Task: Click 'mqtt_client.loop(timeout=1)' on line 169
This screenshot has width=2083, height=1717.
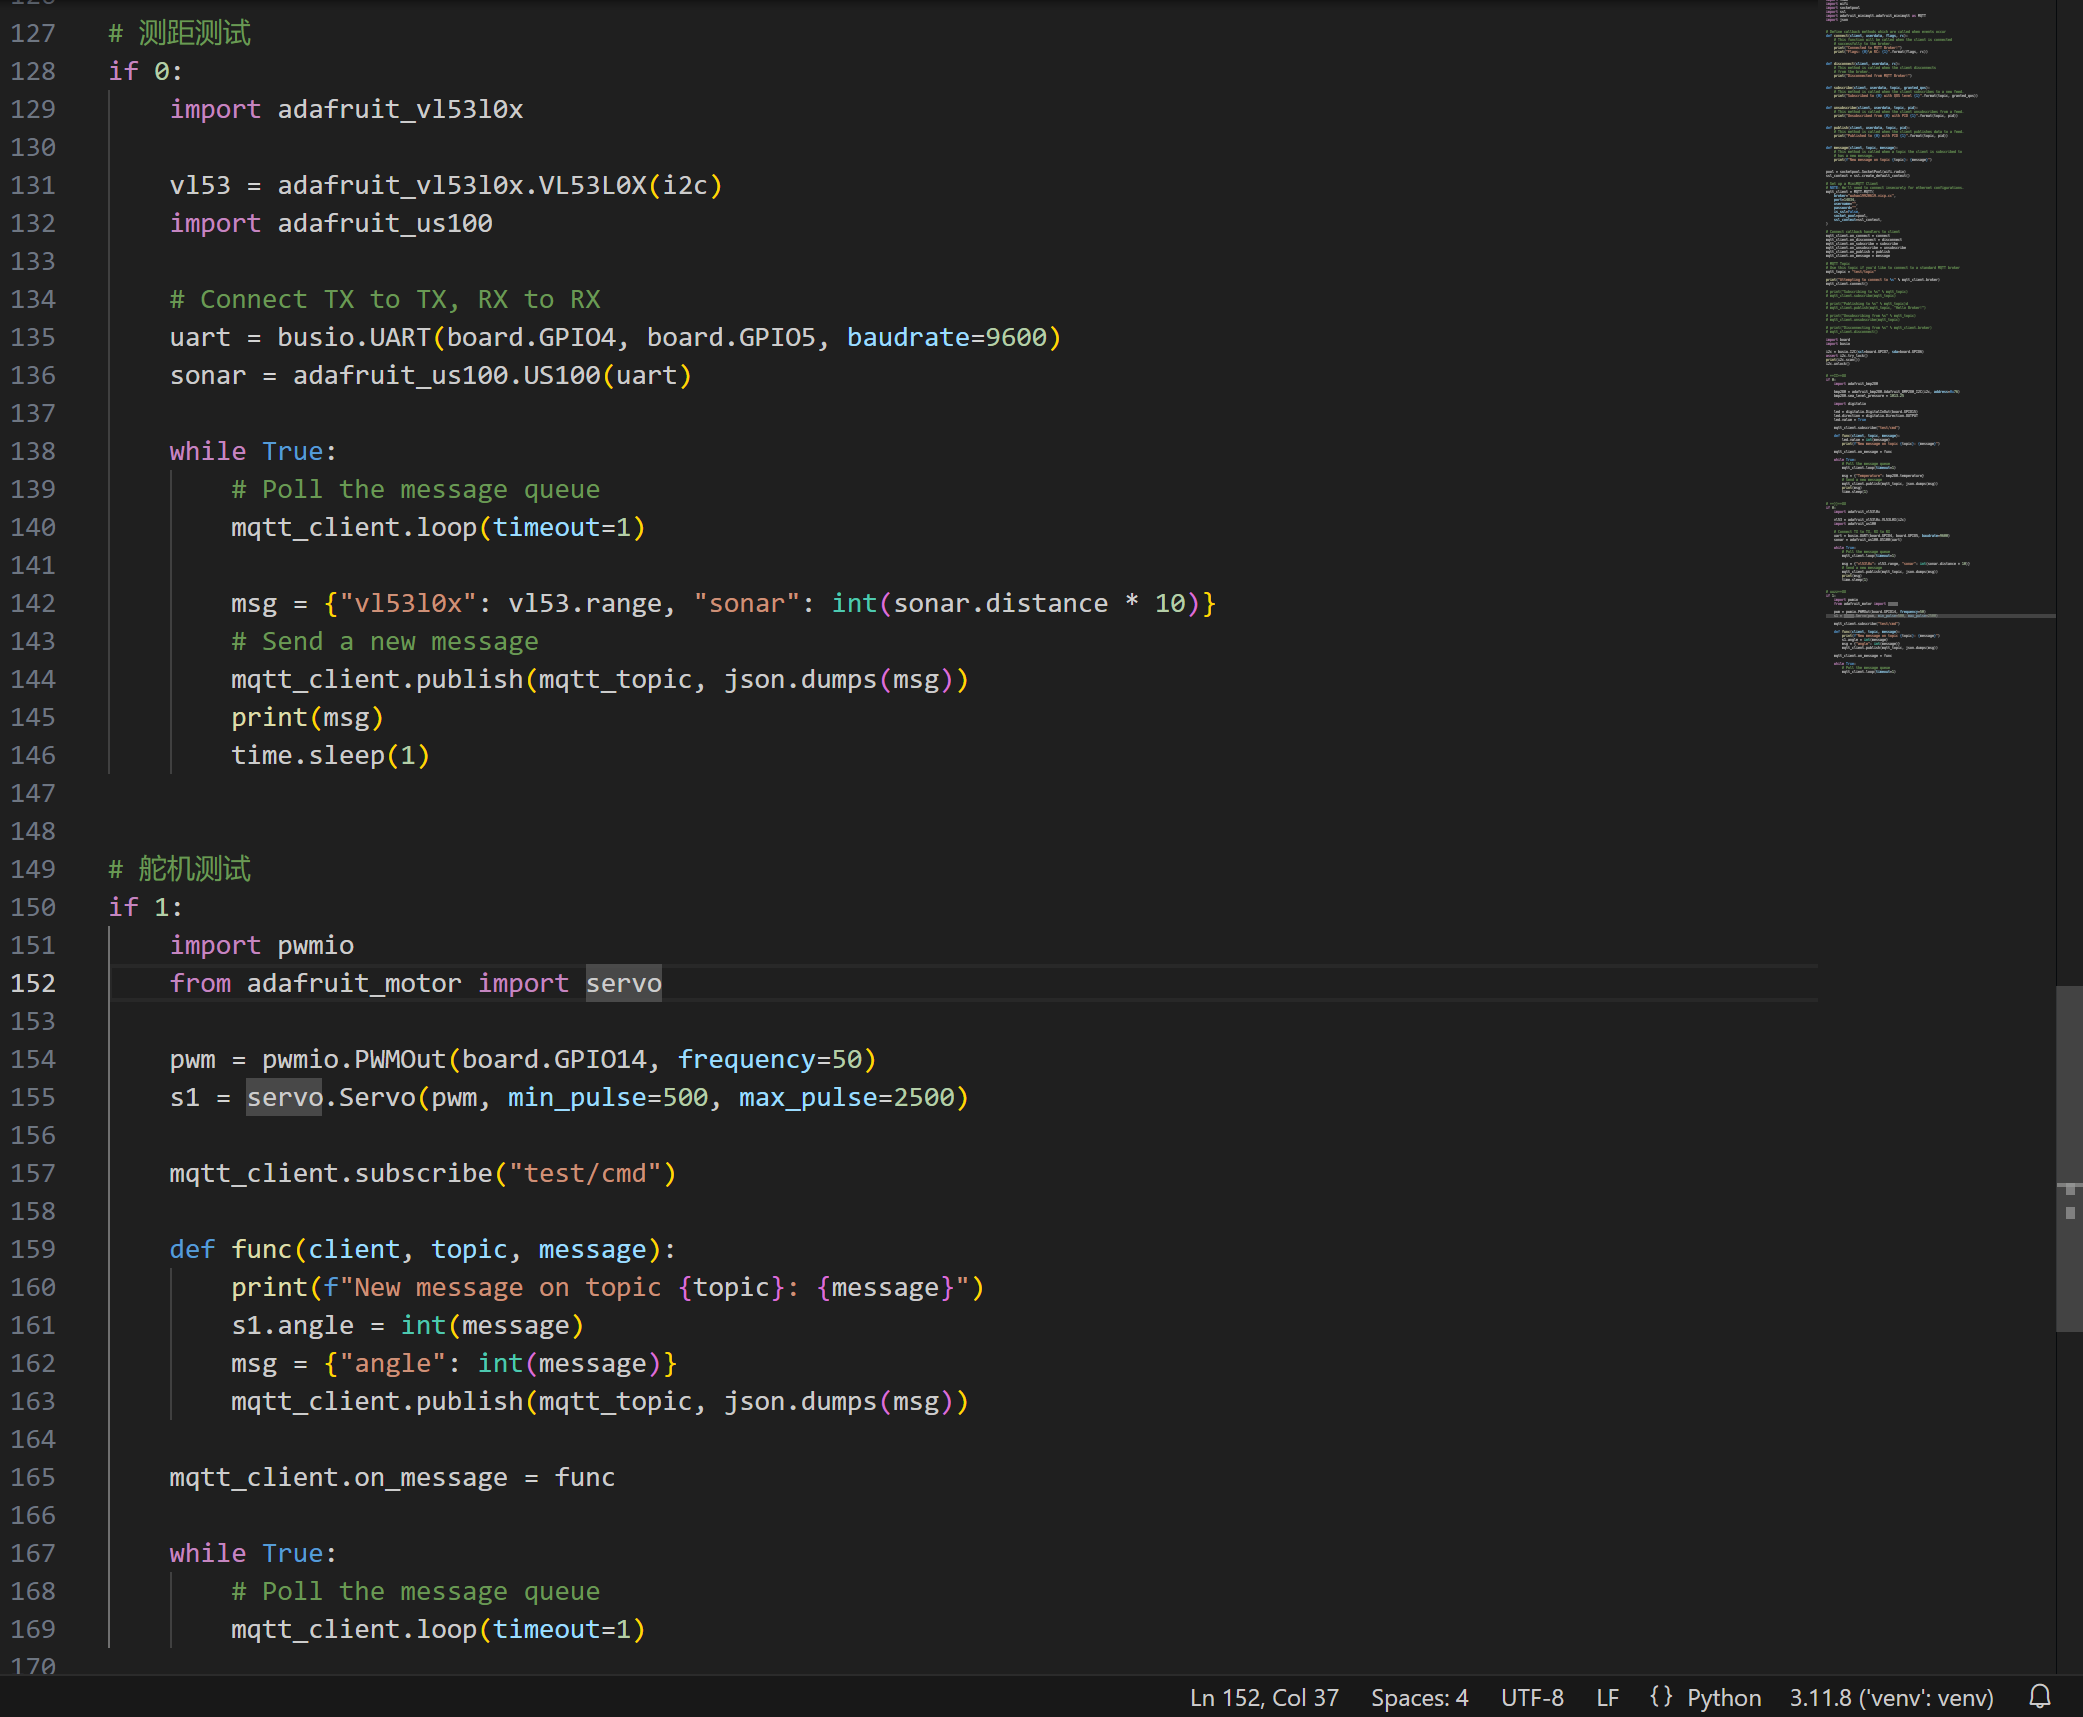Action: (x=439, y=1629)
